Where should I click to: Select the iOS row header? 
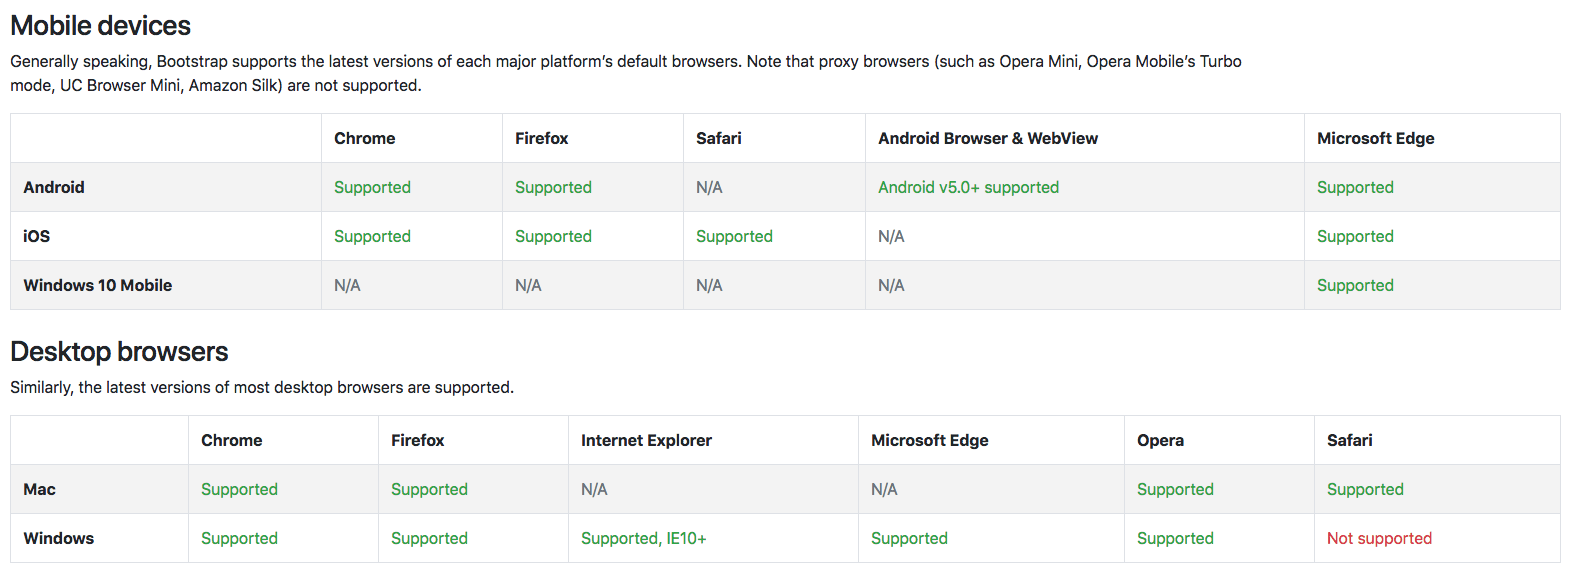pos(37,236)
